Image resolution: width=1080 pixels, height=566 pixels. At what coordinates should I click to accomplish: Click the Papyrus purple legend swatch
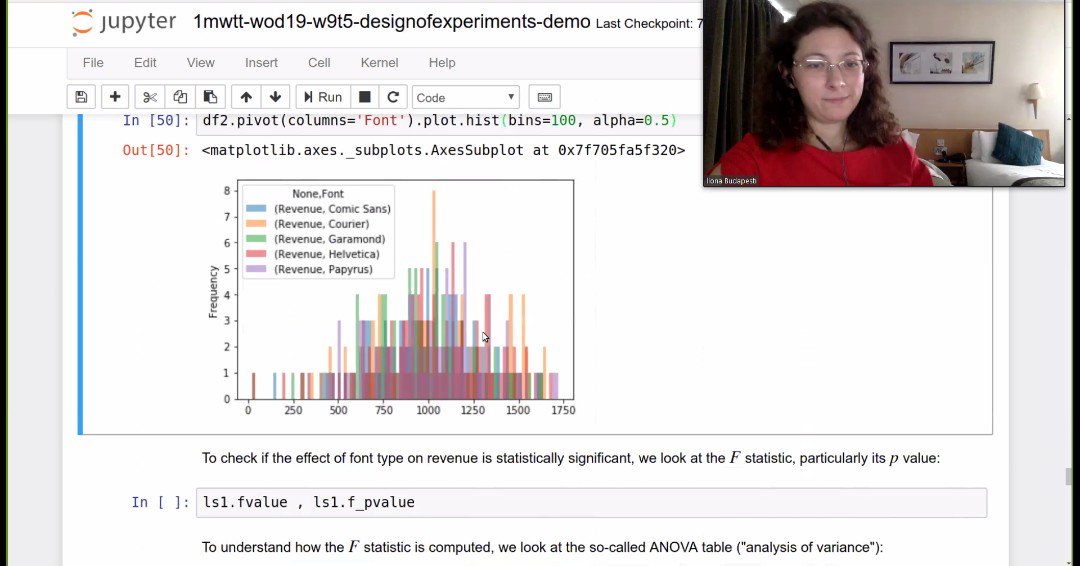click(256, 269)
